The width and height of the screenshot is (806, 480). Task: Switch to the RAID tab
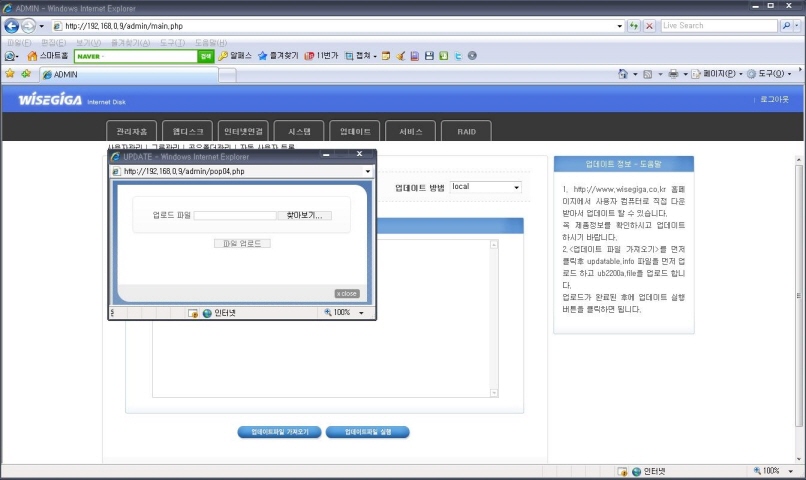467,131
